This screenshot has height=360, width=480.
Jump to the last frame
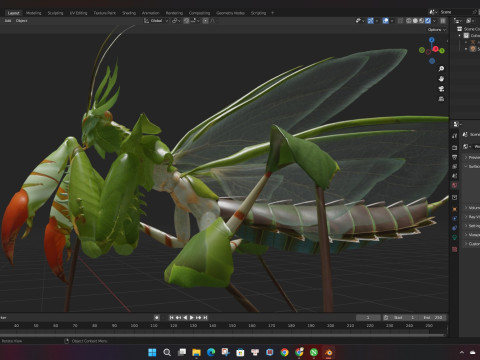[205, 318]
